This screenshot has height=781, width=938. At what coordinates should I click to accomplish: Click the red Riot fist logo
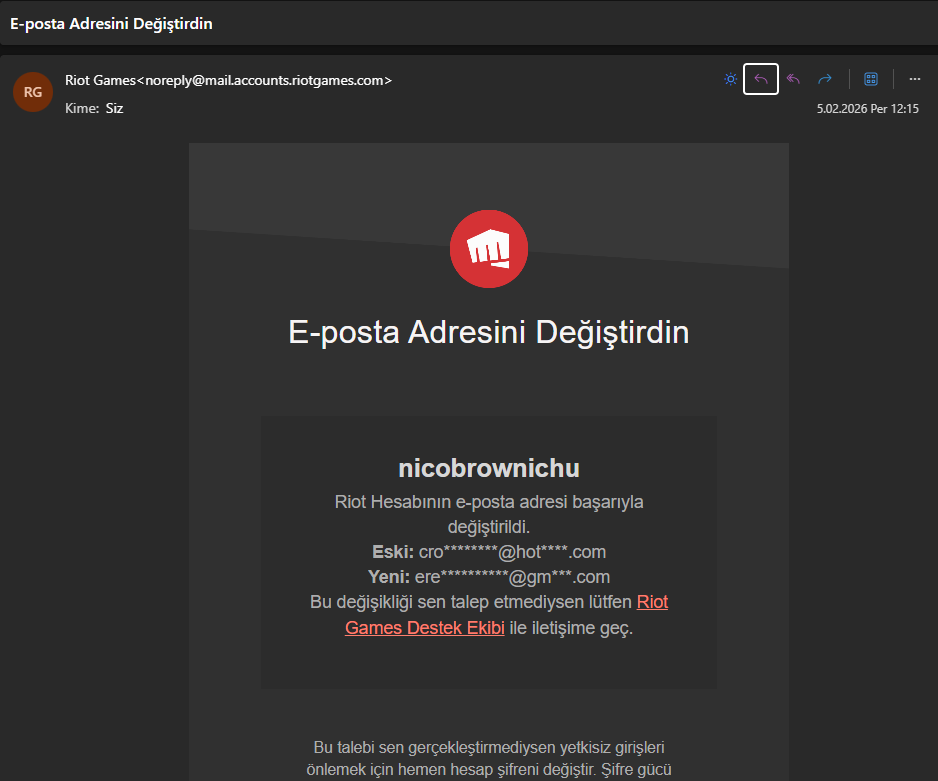coord(489,249)
